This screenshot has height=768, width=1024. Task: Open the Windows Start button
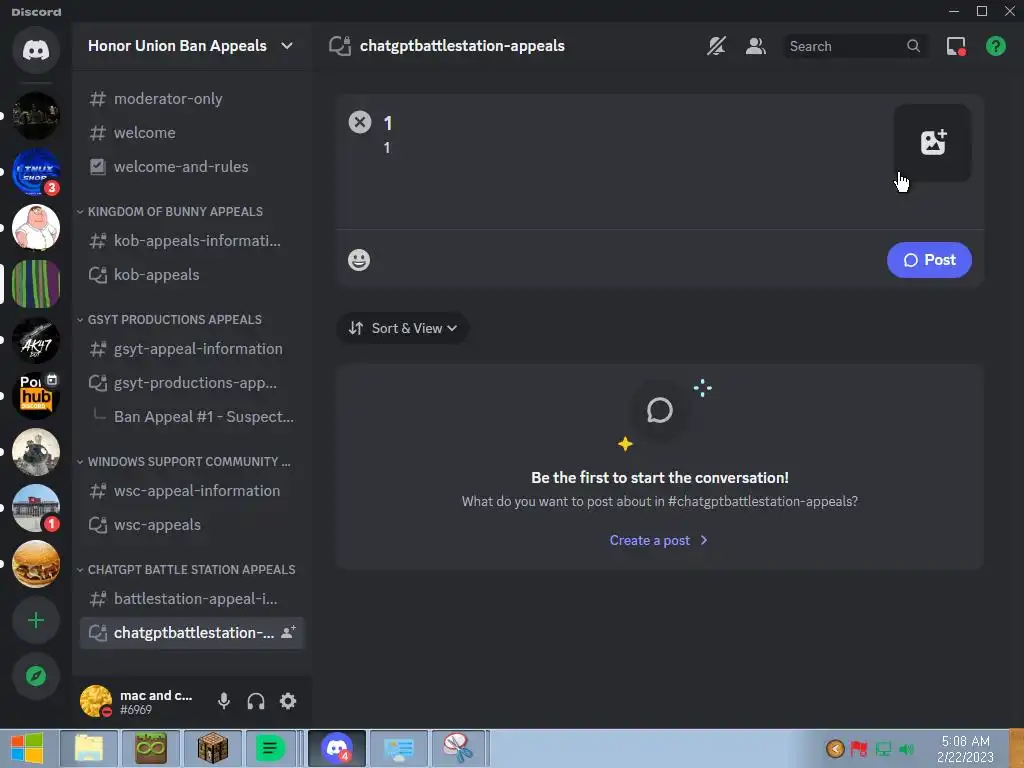point(26,748)
